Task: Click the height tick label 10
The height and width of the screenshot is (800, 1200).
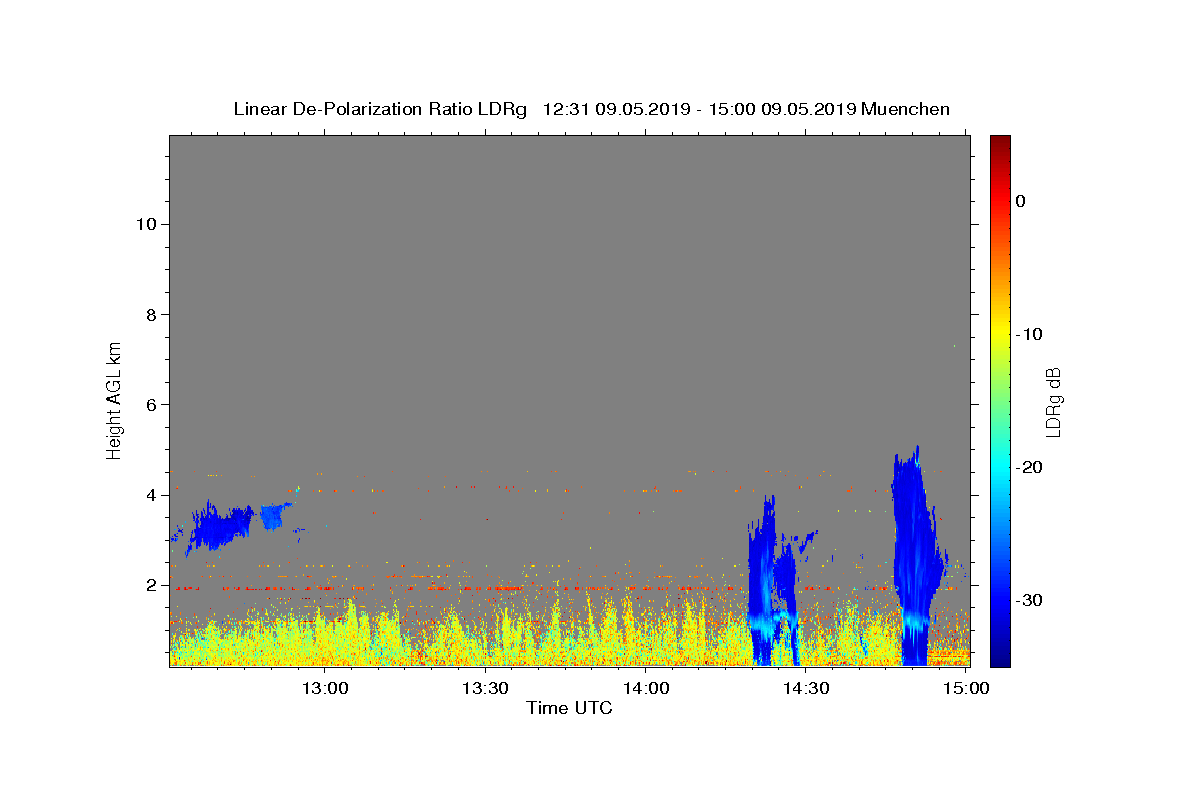Action: pyautogui.click(x=146, y=224)
